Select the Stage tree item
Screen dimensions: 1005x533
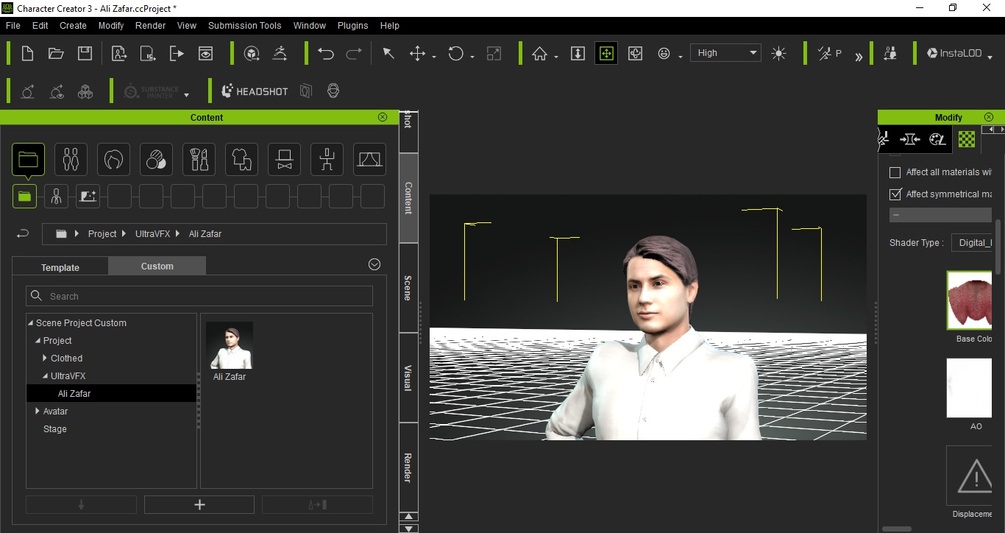[55, 429]
